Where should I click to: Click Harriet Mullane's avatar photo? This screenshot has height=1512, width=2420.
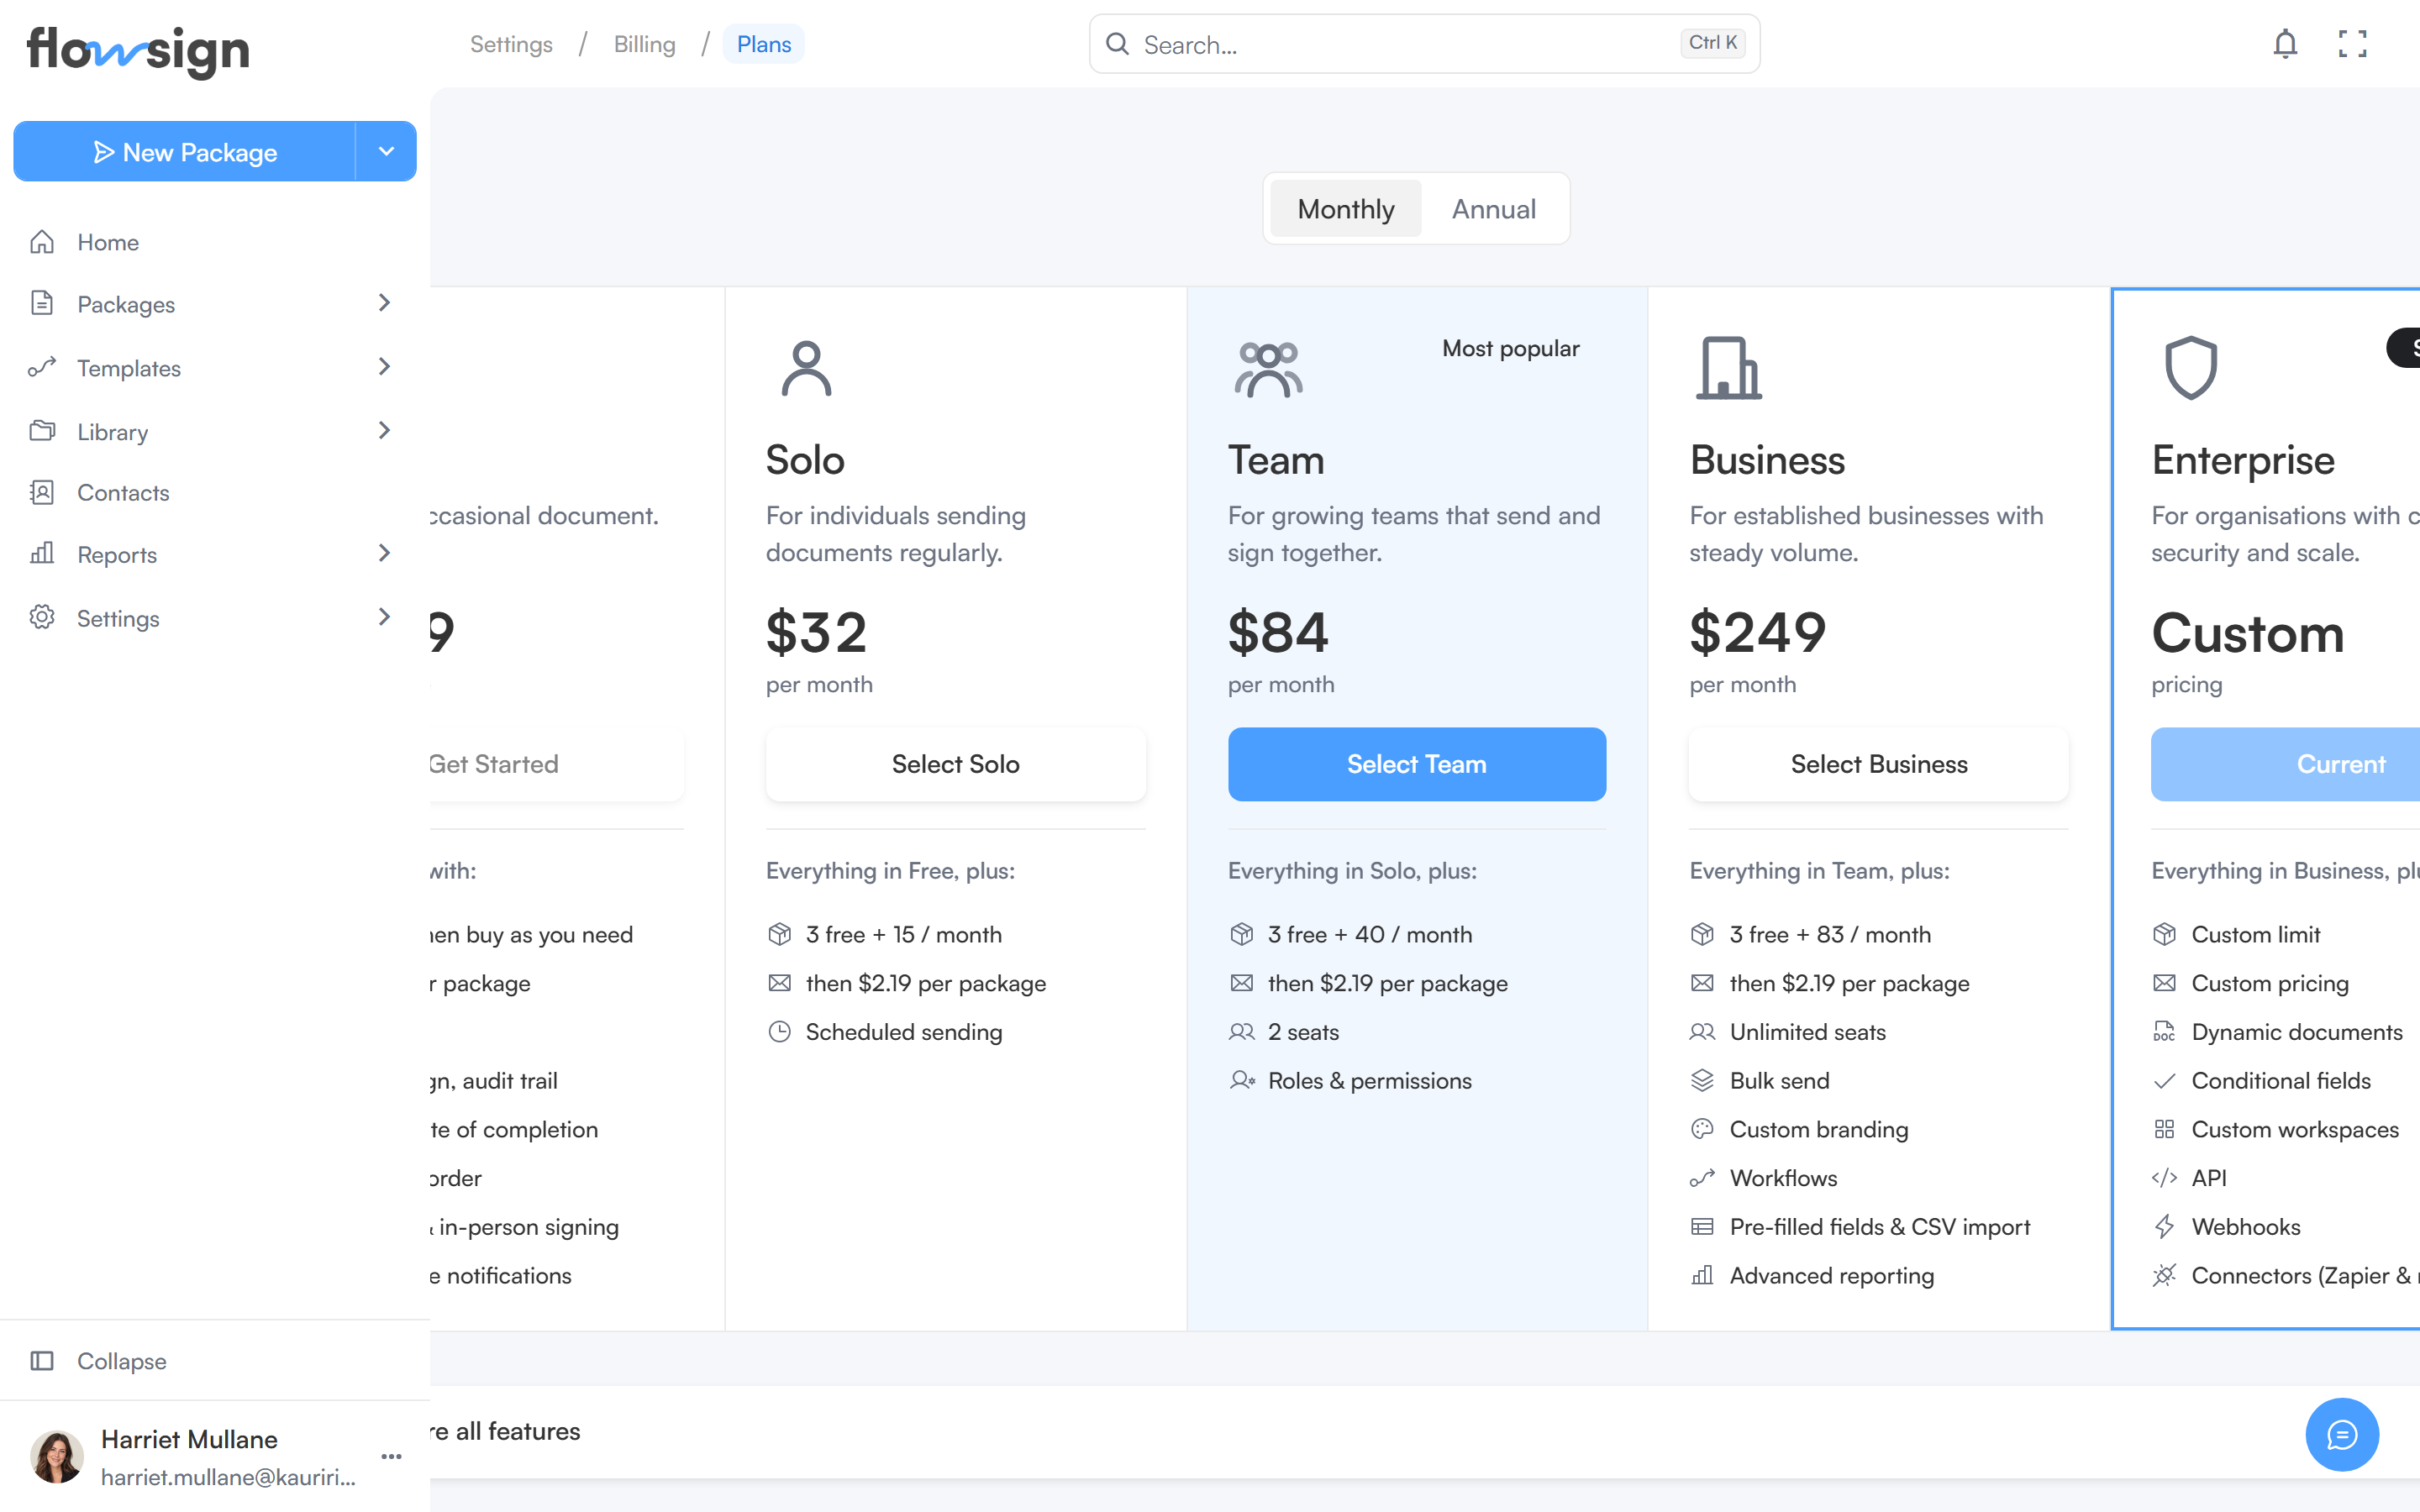pyautogui.click(x=57, y=1457)
